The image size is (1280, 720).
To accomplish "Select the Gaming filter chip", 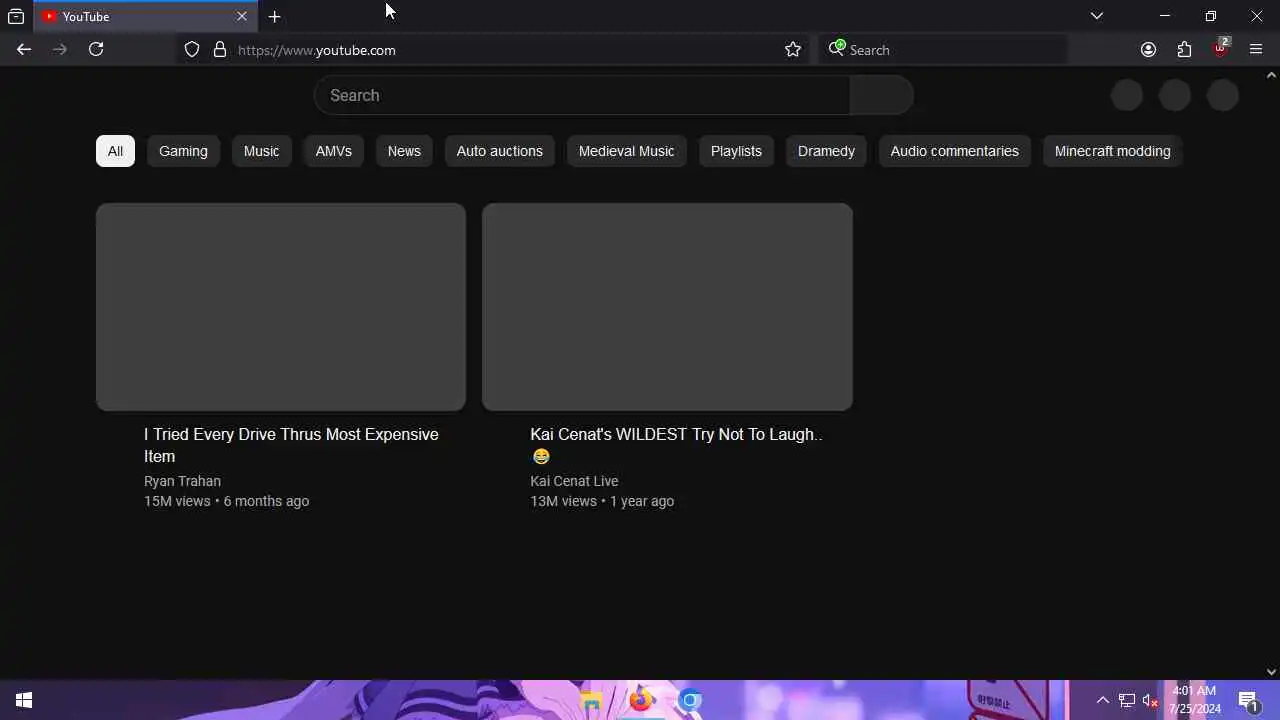I will (x=183, y=151).
